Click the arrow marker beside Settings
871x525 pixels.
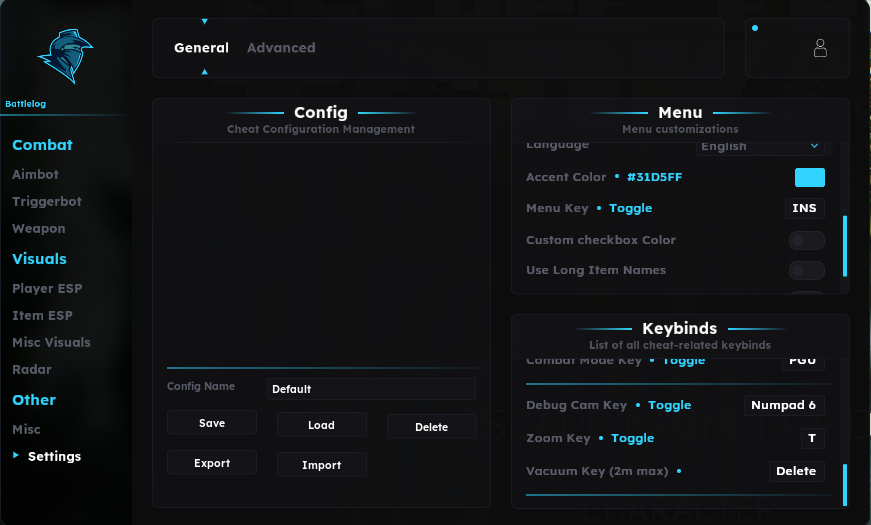(16, 456)
